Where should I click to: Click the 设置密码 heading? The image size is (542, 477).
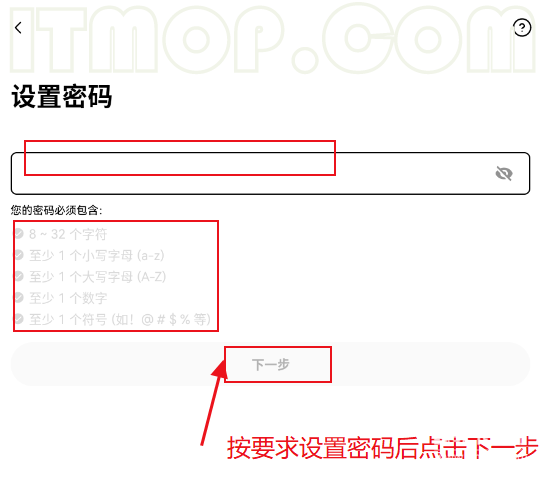point(62,96)
